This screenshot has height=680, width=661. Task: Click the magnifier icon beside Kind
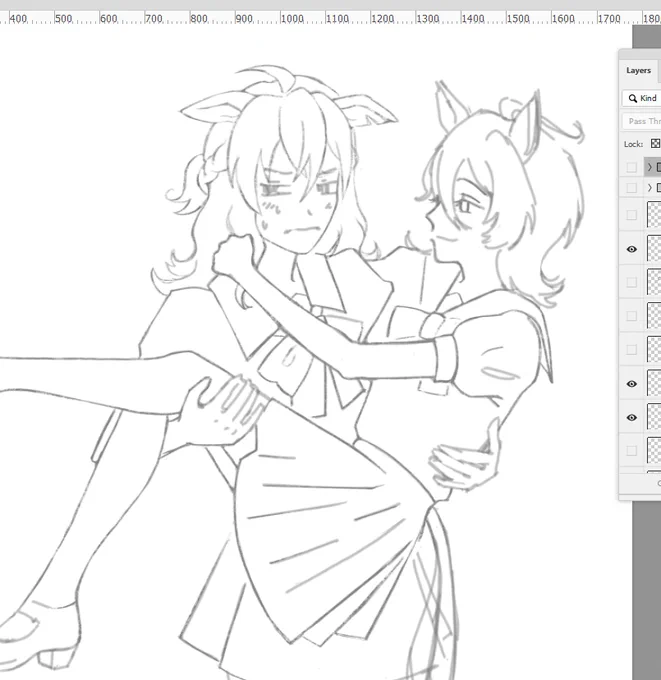coord(632,98)
